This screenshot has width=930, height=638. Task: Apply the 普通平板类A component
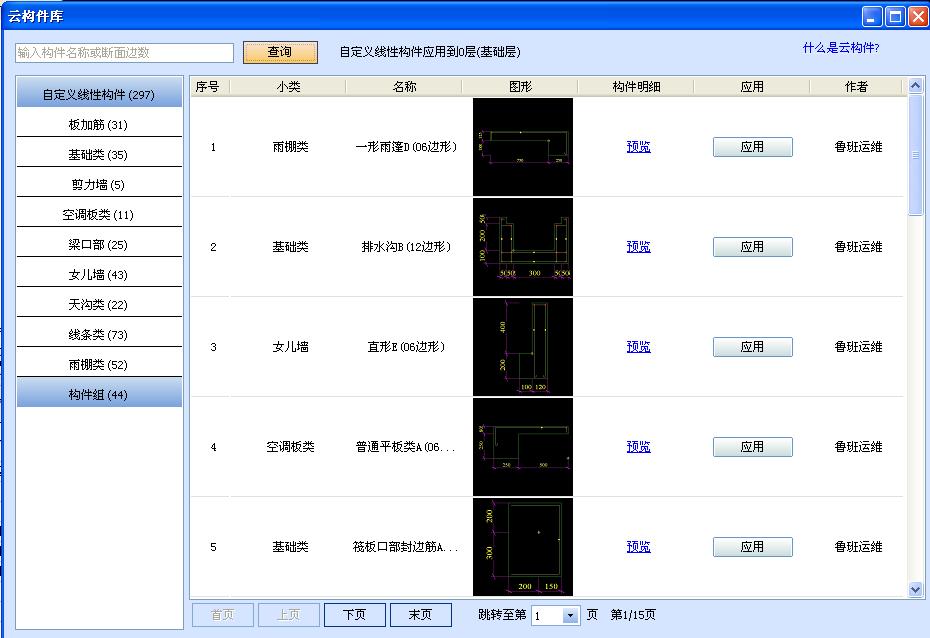click(x=753, y=447)
